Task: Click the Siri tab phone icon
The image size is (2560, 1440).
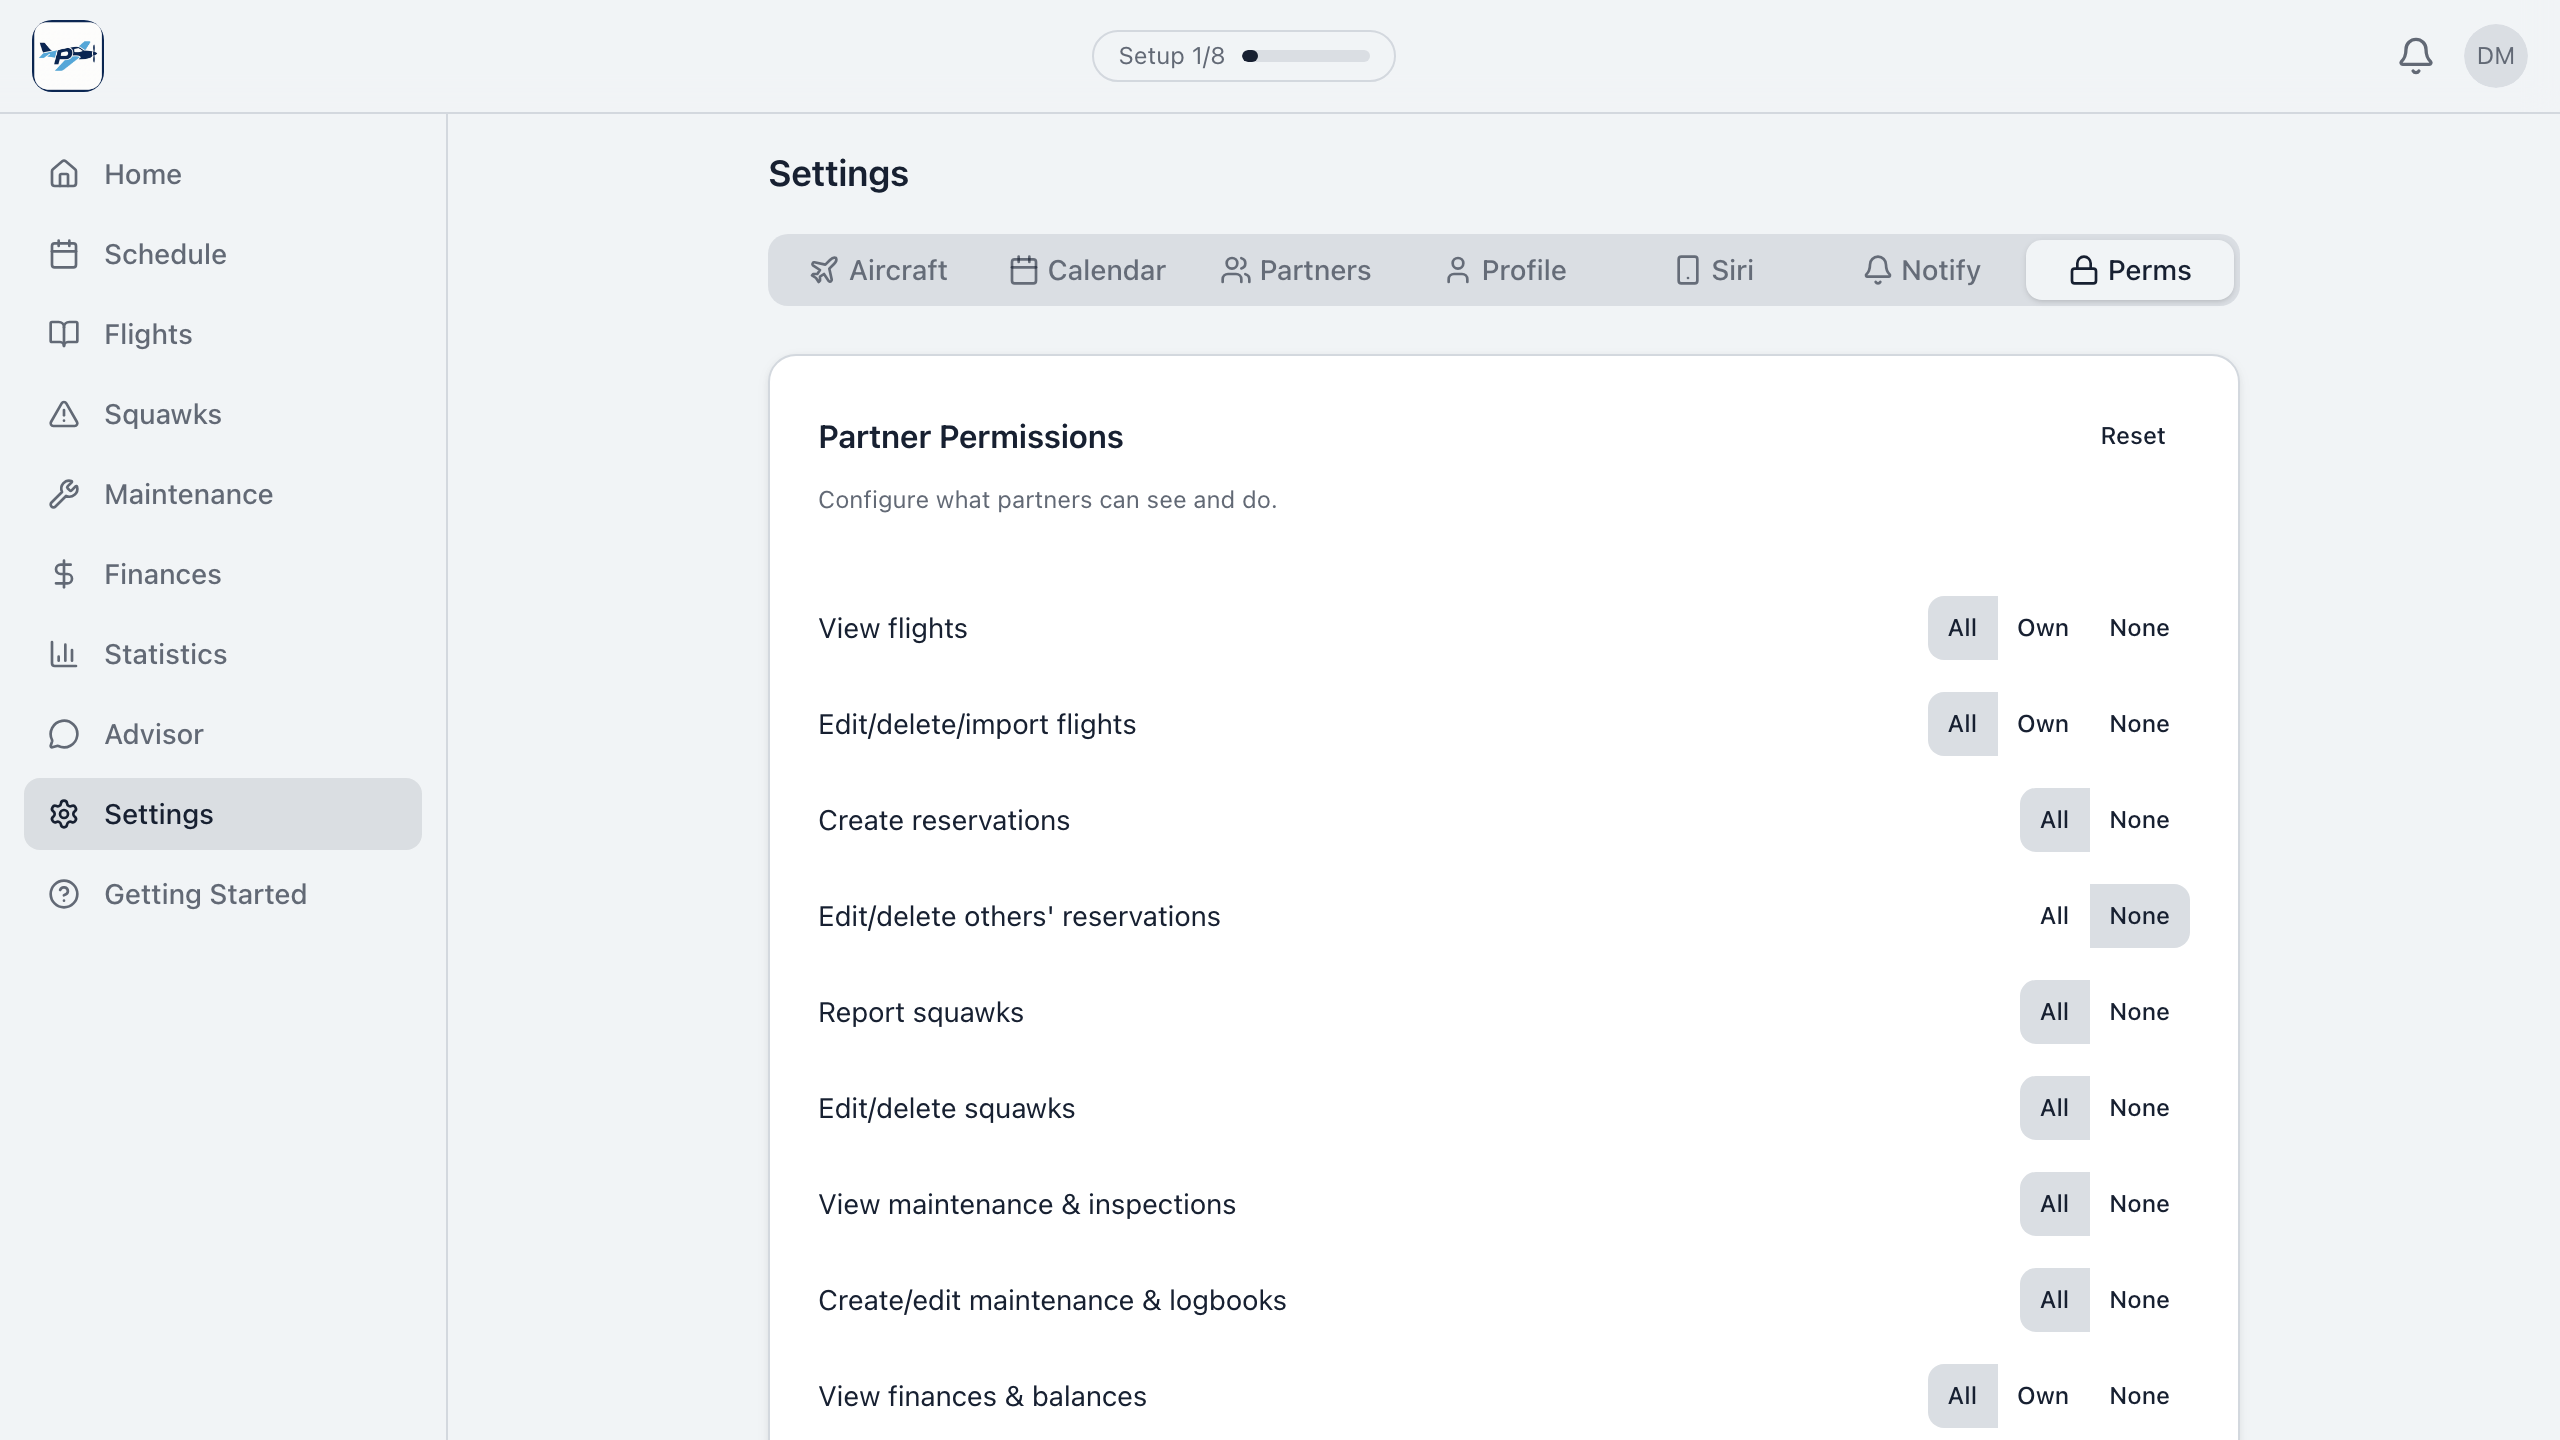Action: coord(1687,270)
